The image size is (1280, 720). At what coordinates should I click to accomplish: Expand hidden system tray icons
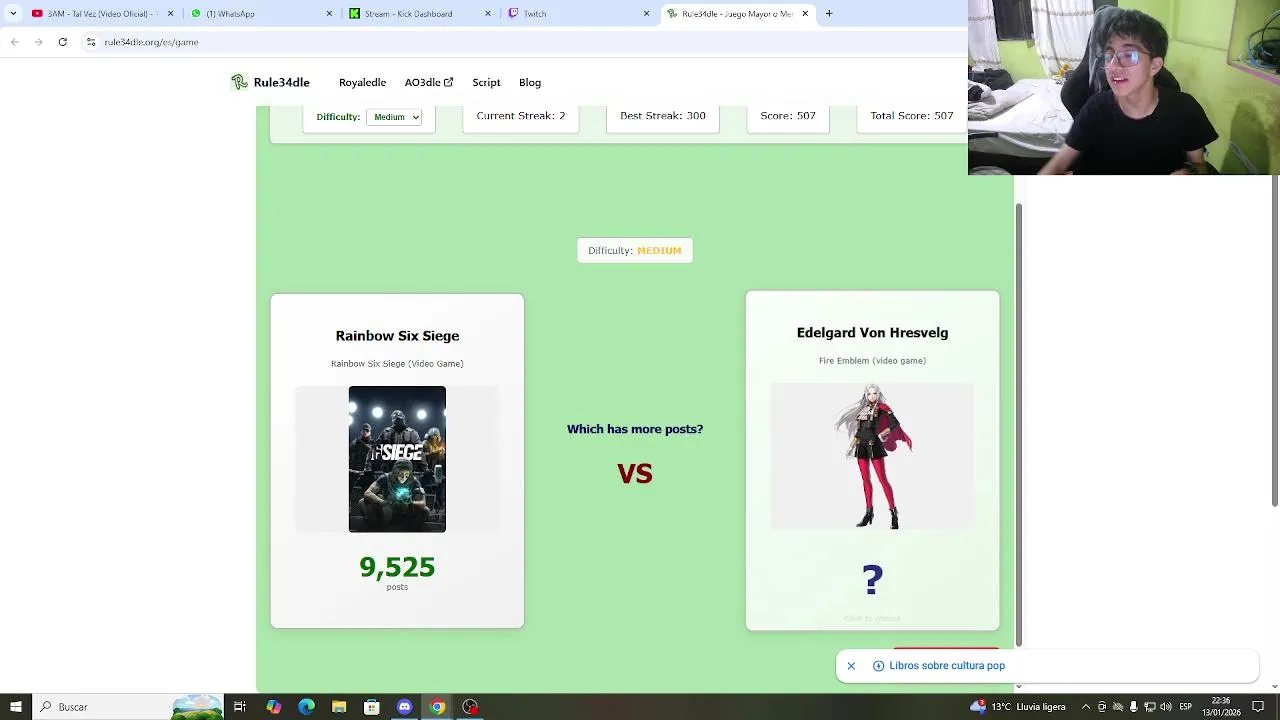pos(1086,707)
